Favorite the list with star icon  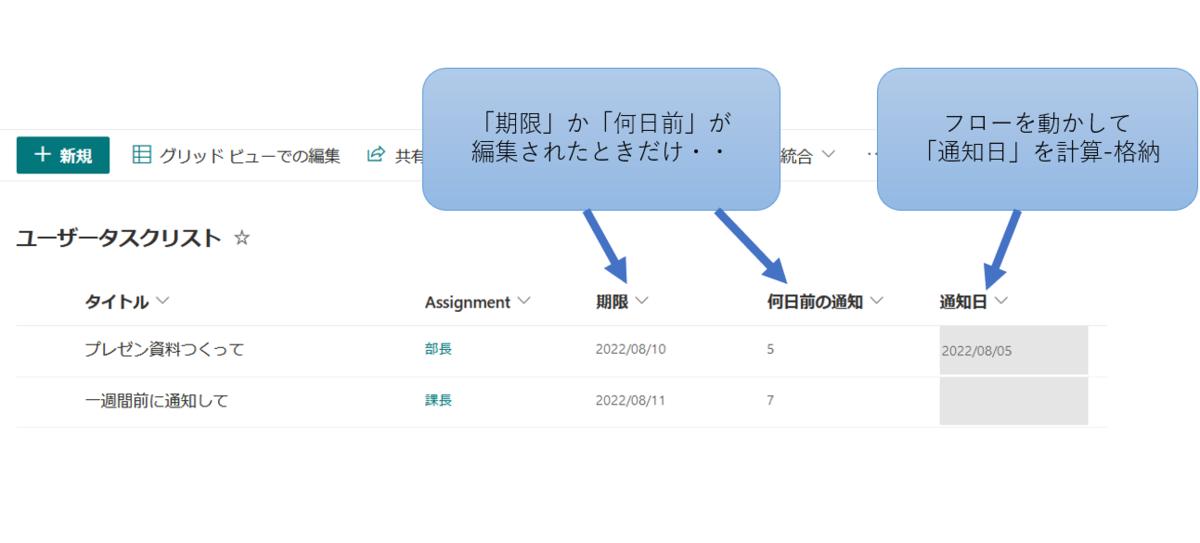[241, 238]
